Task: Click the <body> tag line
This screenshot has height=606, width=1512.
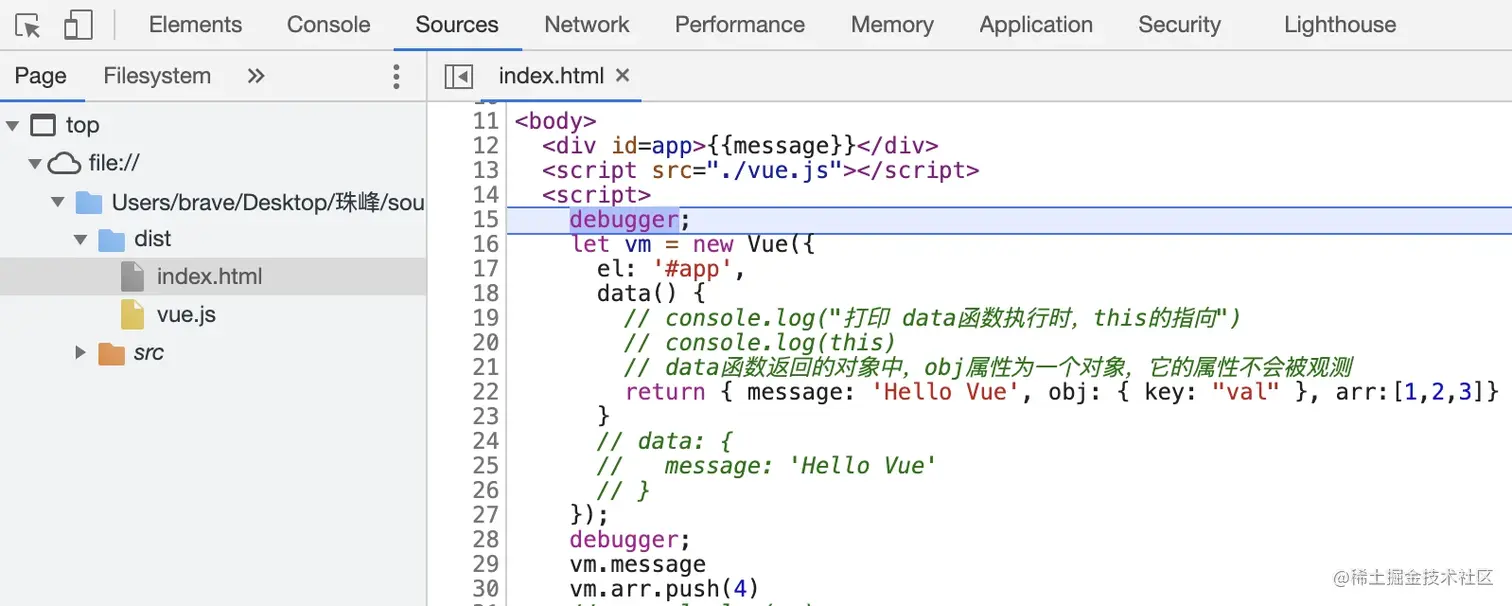Action: (x=555, y=121)
